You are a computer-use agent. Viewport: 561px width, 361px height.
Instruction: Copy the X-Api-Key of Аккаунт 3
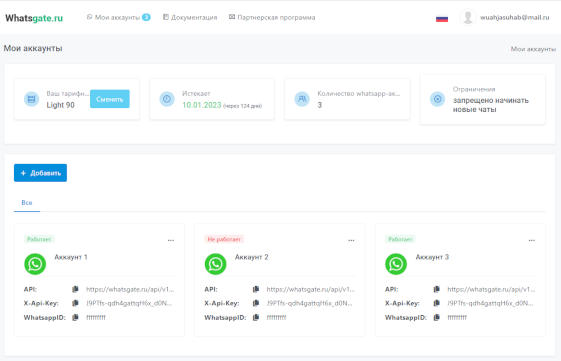(436, 303)
